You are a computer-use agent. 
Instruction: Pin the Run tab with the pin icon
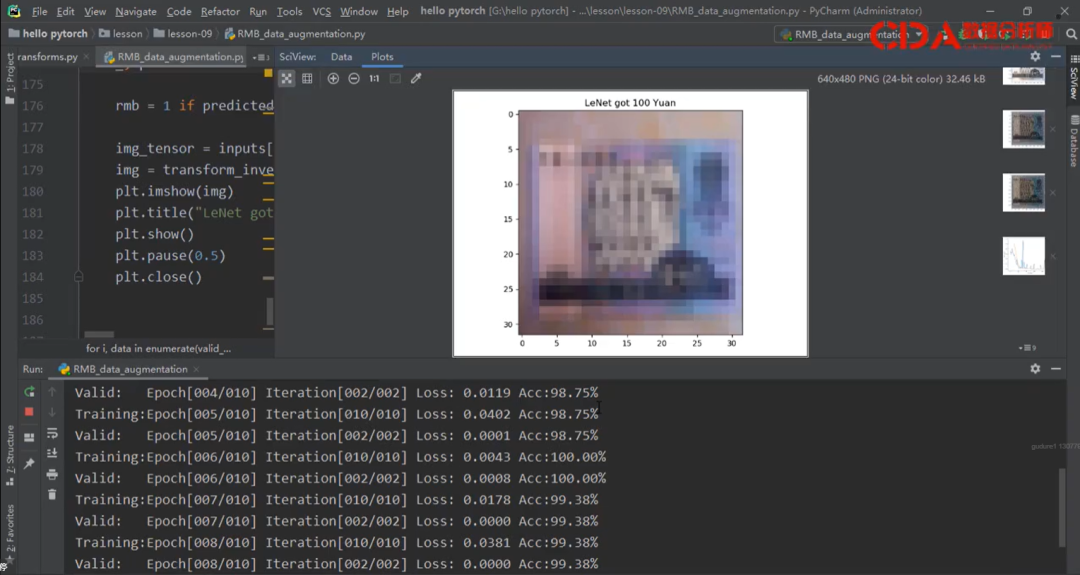tap(29, 463)
